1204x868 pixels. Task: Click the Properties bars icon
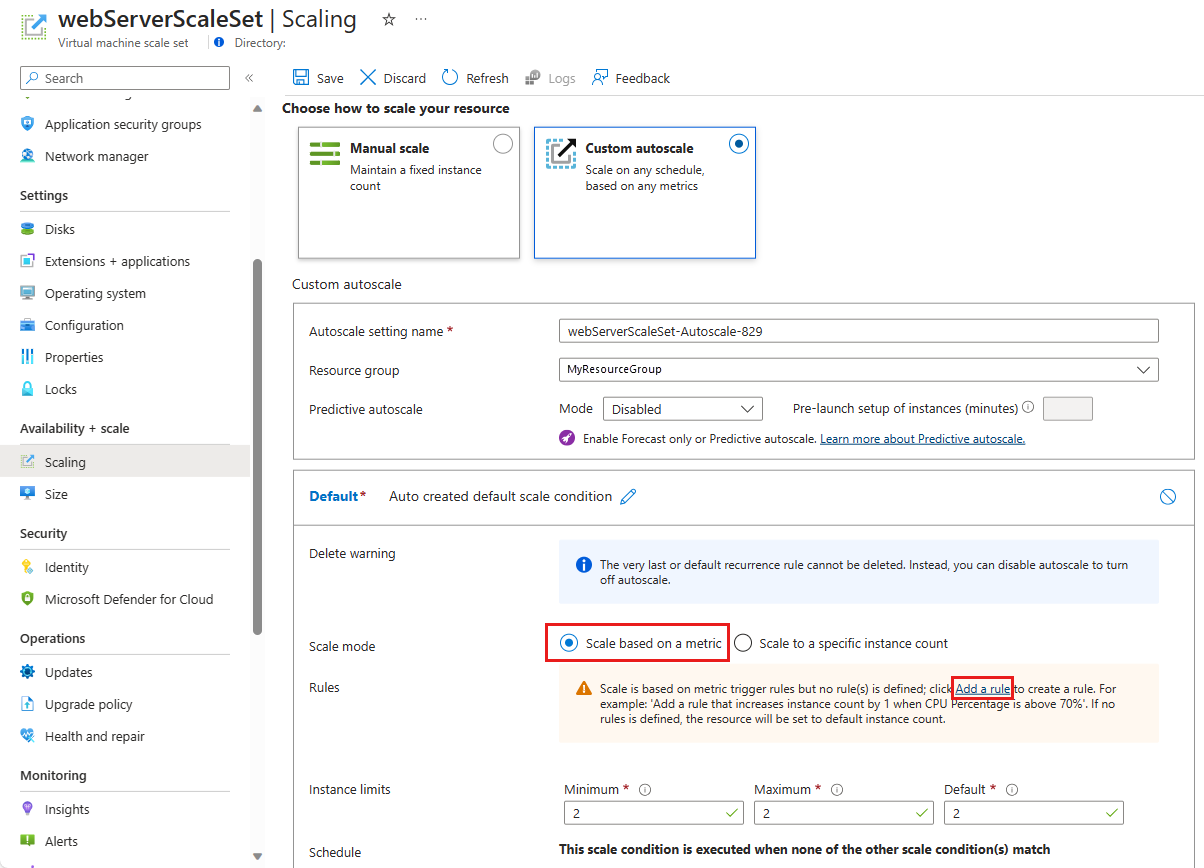click(27, 357)
